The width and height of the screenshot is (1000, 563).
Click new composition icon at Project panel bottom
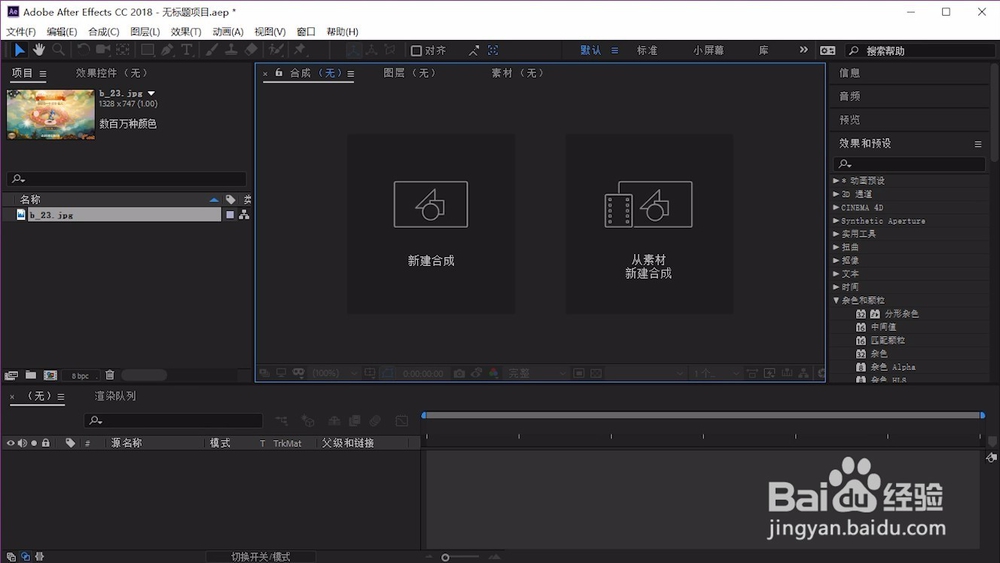pyautogui.click(x=50, y=376)
